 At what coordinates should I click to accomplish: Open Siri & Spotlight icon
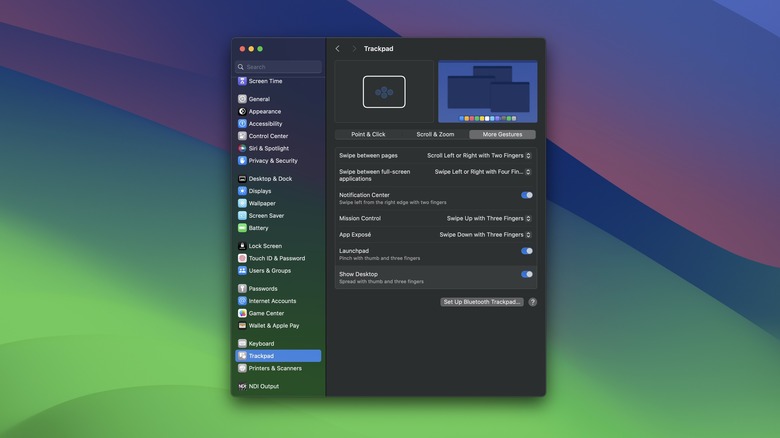242,148
